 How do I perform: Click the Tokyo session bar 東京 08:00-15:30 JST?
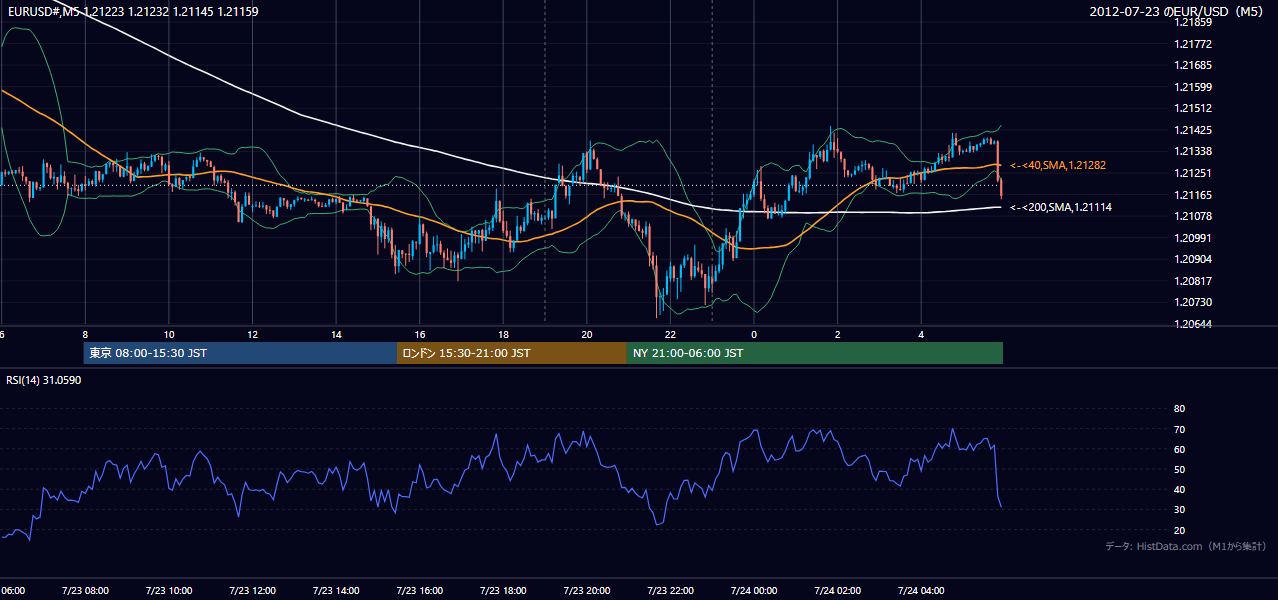click(240, 353)
